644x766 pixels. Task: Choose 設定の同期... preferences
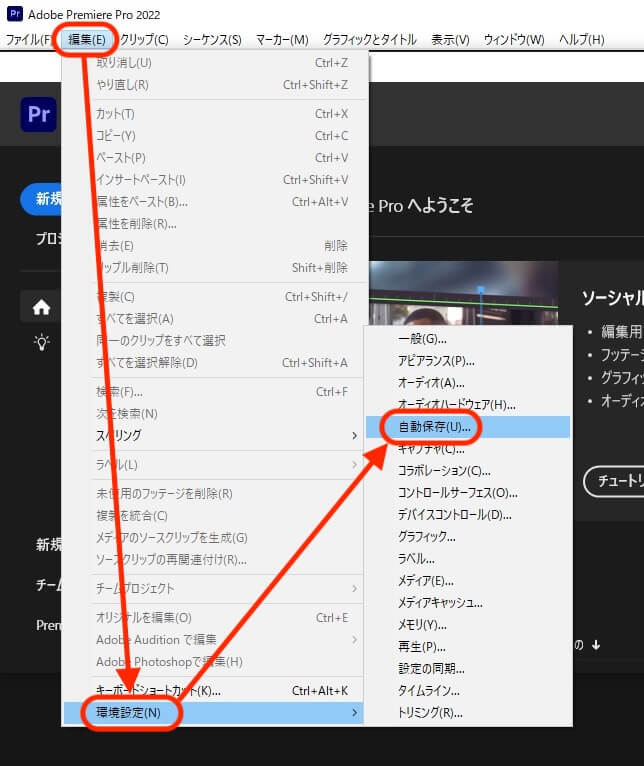(468, 669)
